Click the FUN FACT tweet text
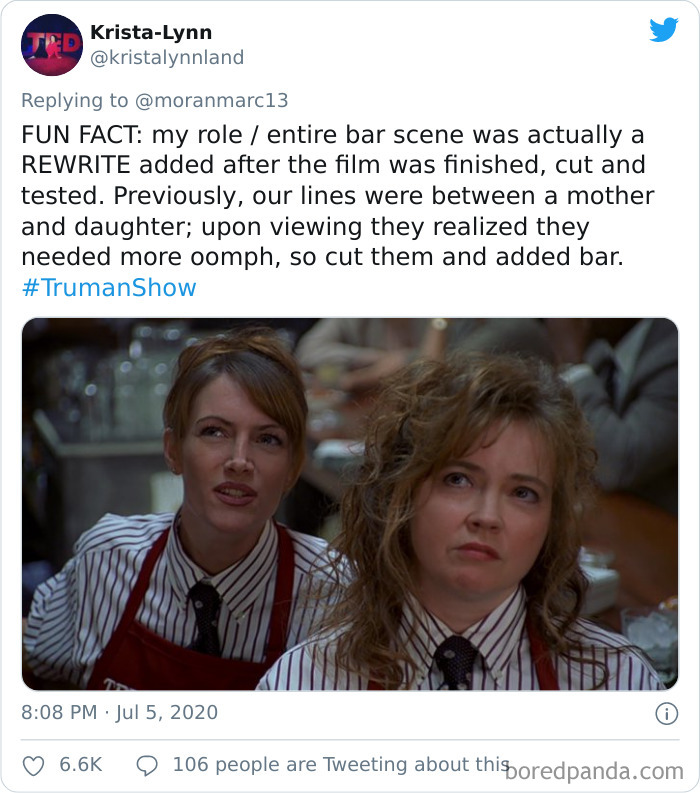The height and width of the screenshot is (793, 700). [x=338, y=196]
